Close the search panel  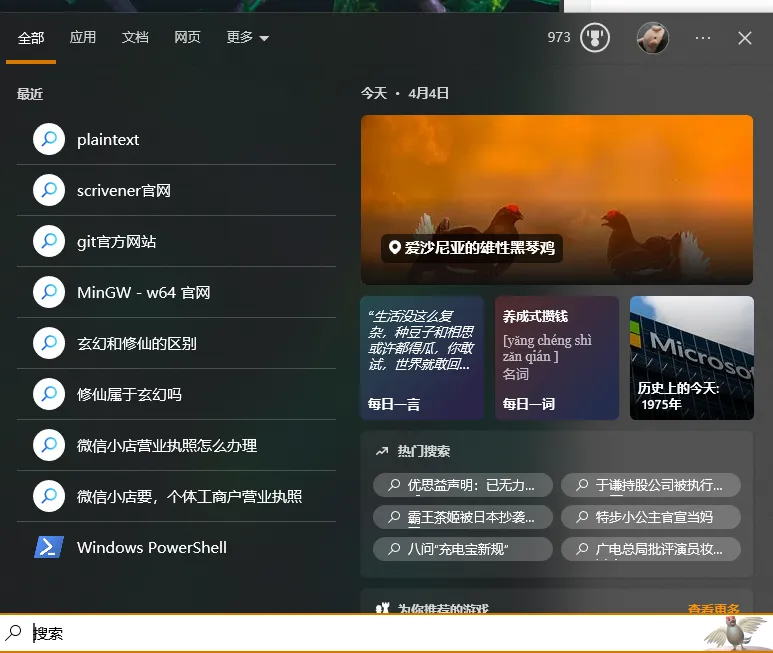[x=744, y=38]
